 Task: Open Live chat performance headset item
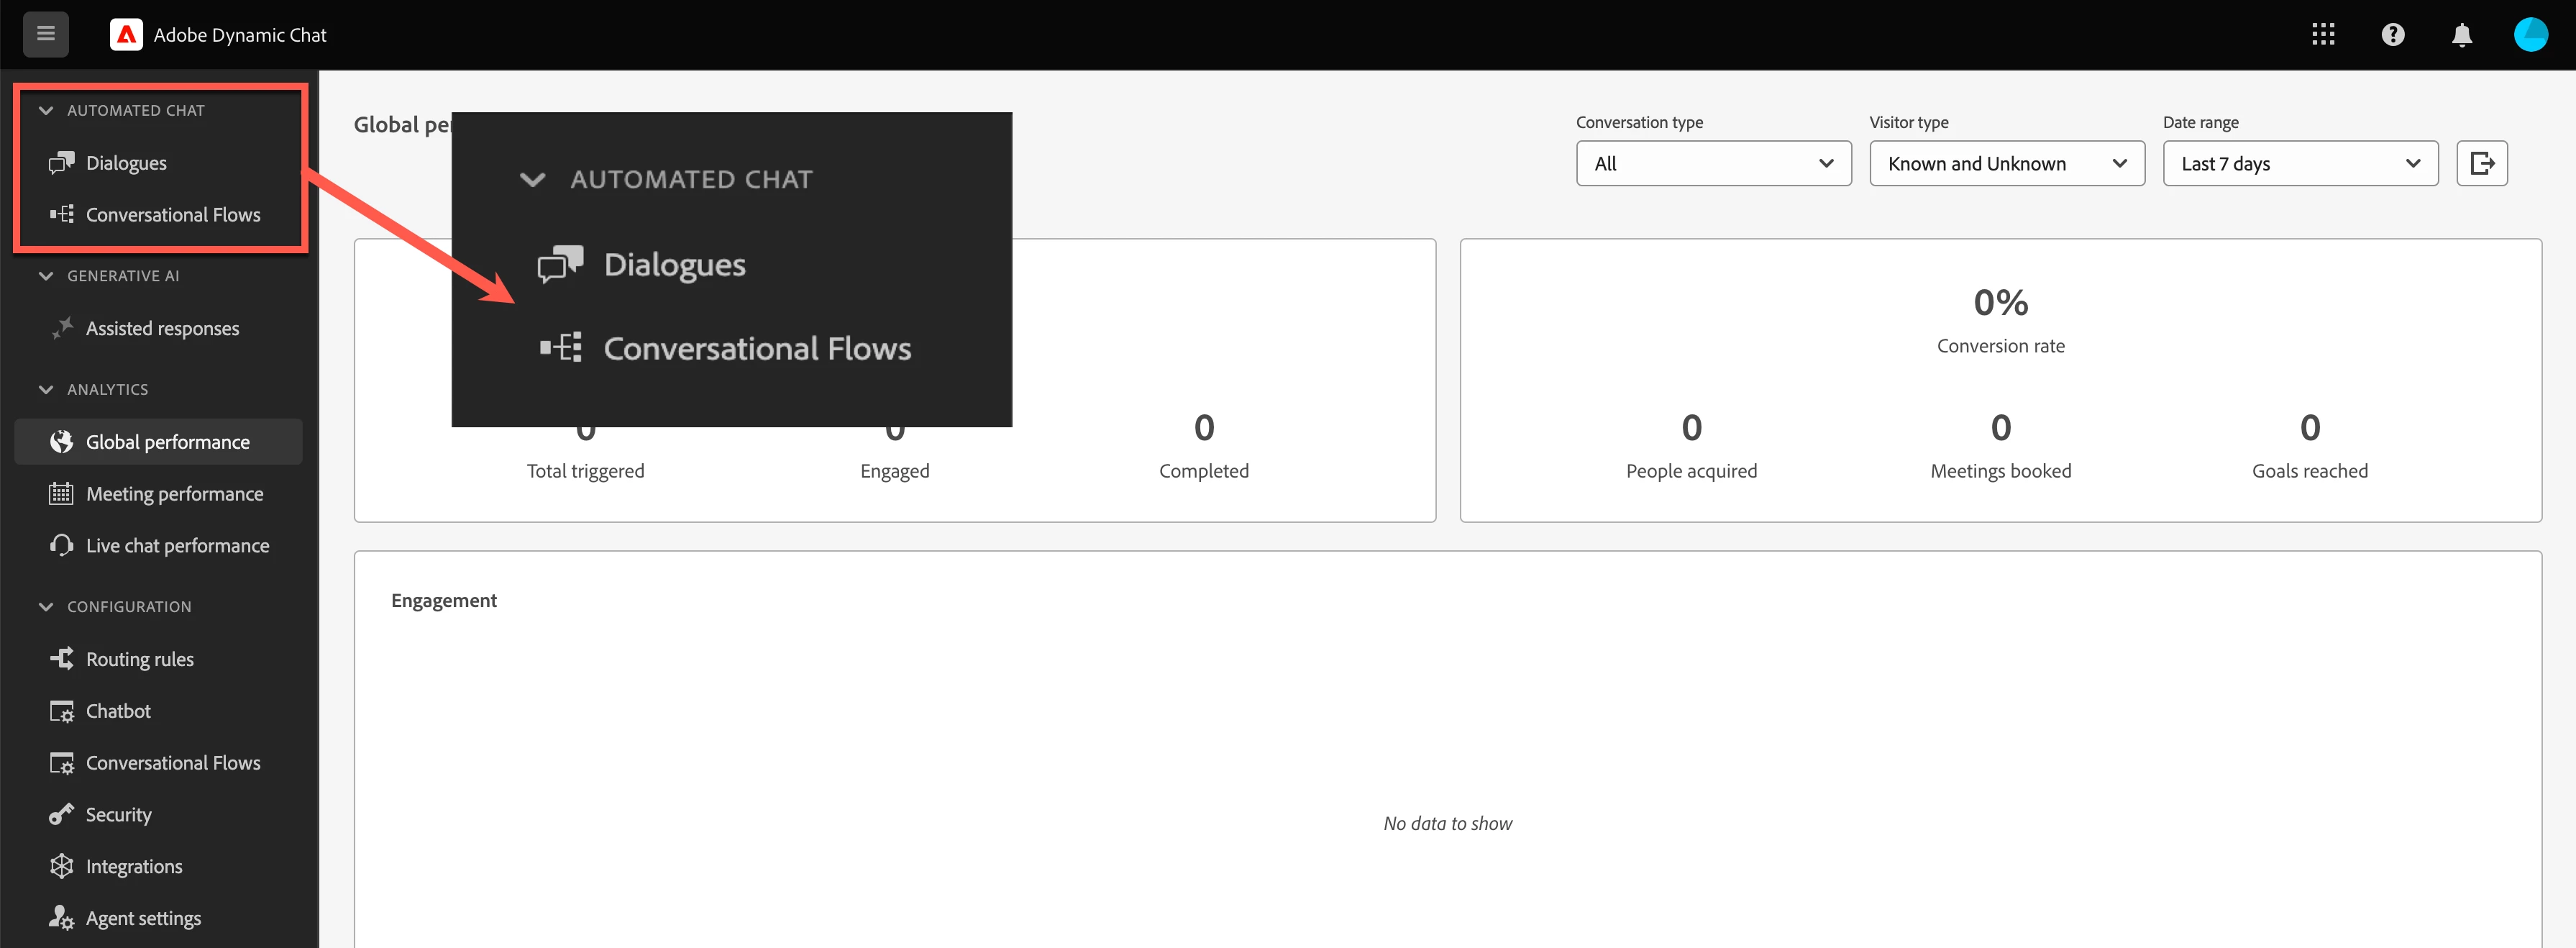tap(177, 546)
